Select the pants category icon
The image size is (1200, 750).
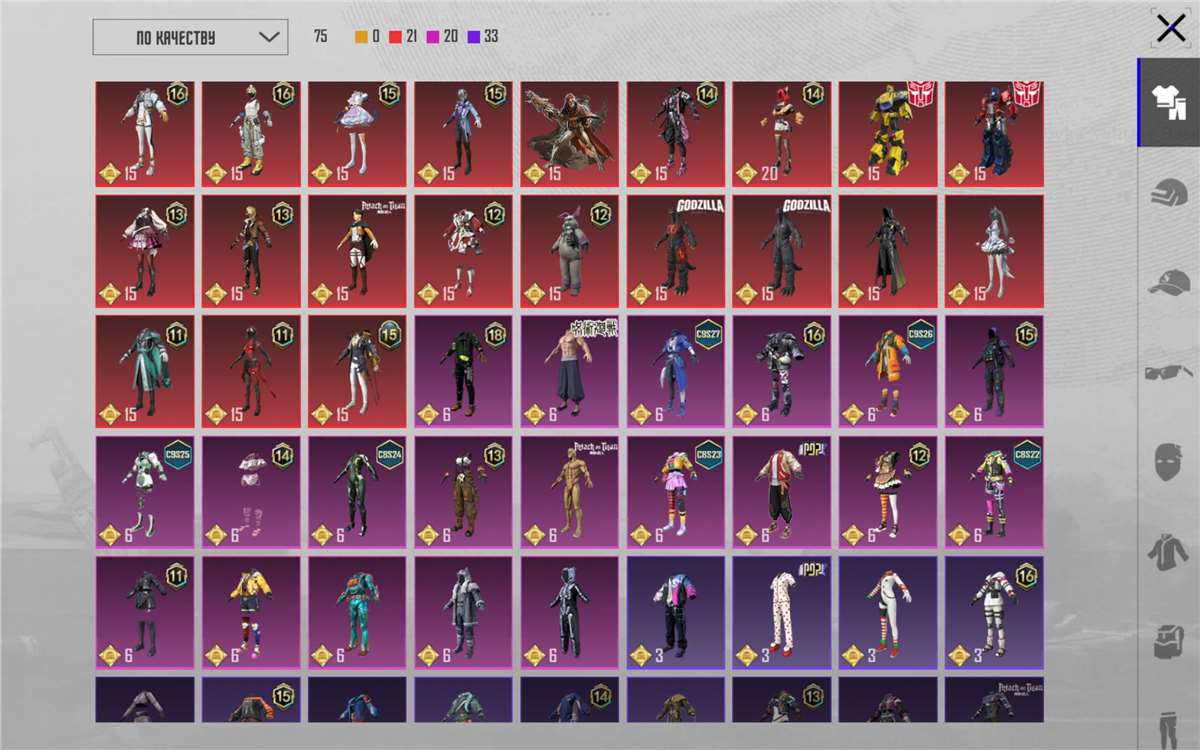click(1168, 726)
